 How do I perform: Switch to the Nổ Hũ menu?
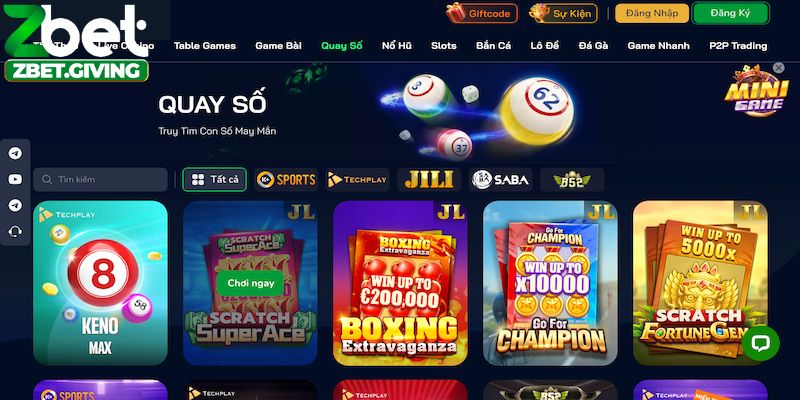[396, 45]
